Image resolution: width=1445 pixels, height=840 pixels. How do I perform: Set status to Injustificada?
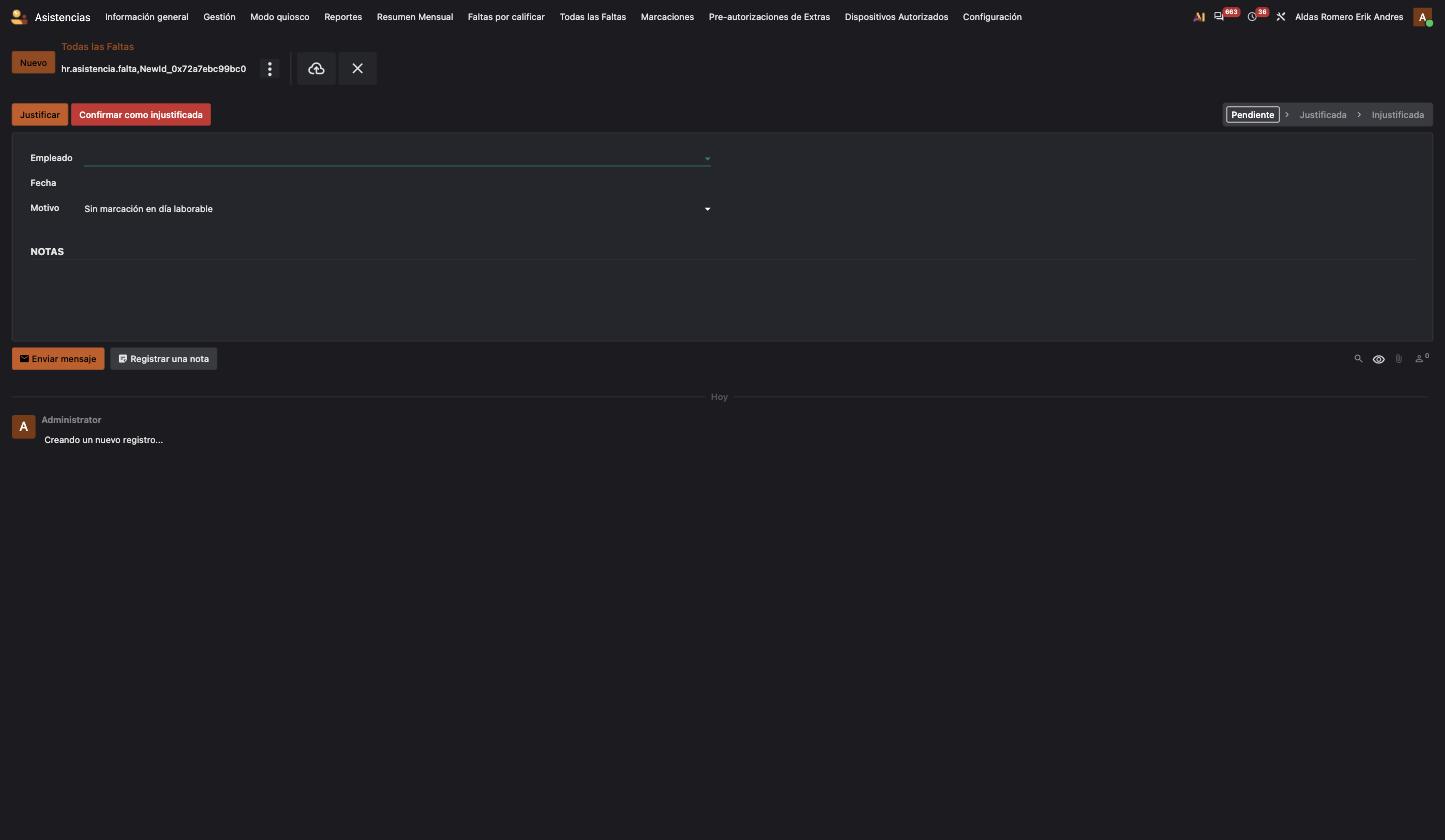click(x=1397, y=115)
